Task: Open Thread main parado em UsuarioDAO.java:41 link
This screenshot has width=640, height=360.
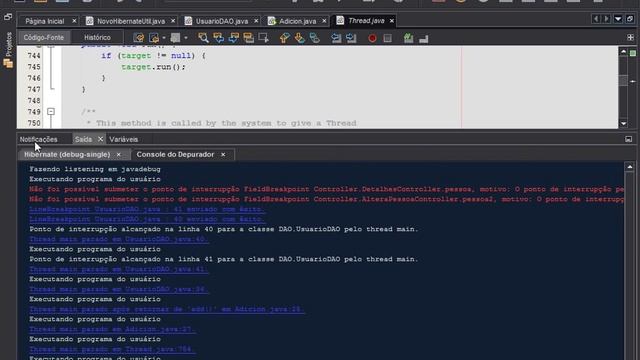Action: pyautogui.click(x=118, y=269)
